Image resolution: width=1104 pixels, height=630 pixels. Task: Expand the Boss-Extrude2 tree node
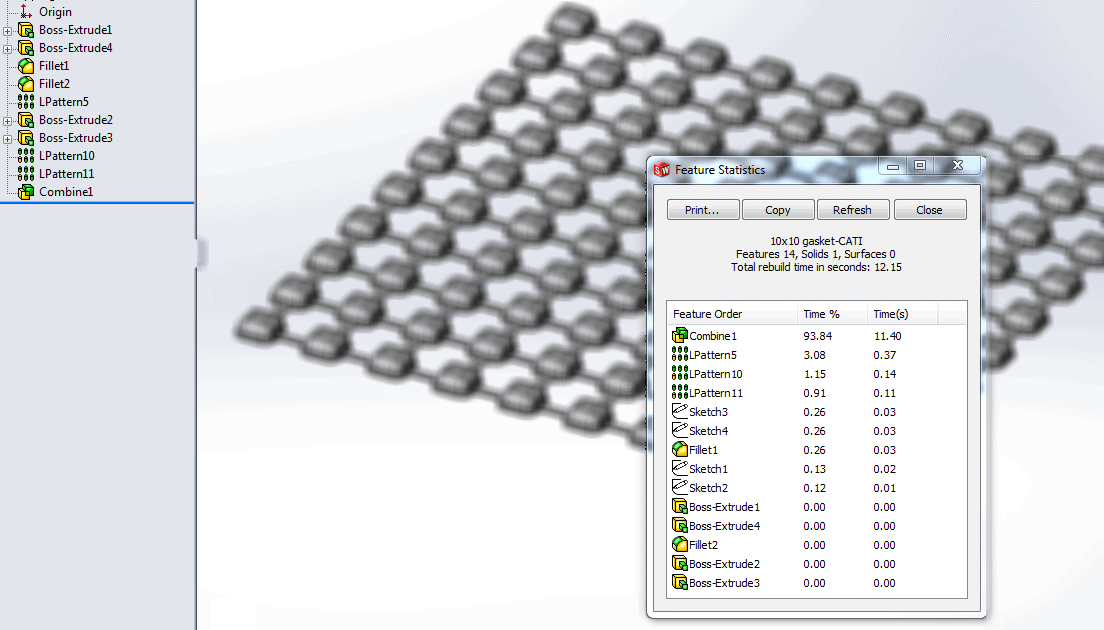(8, 120)
